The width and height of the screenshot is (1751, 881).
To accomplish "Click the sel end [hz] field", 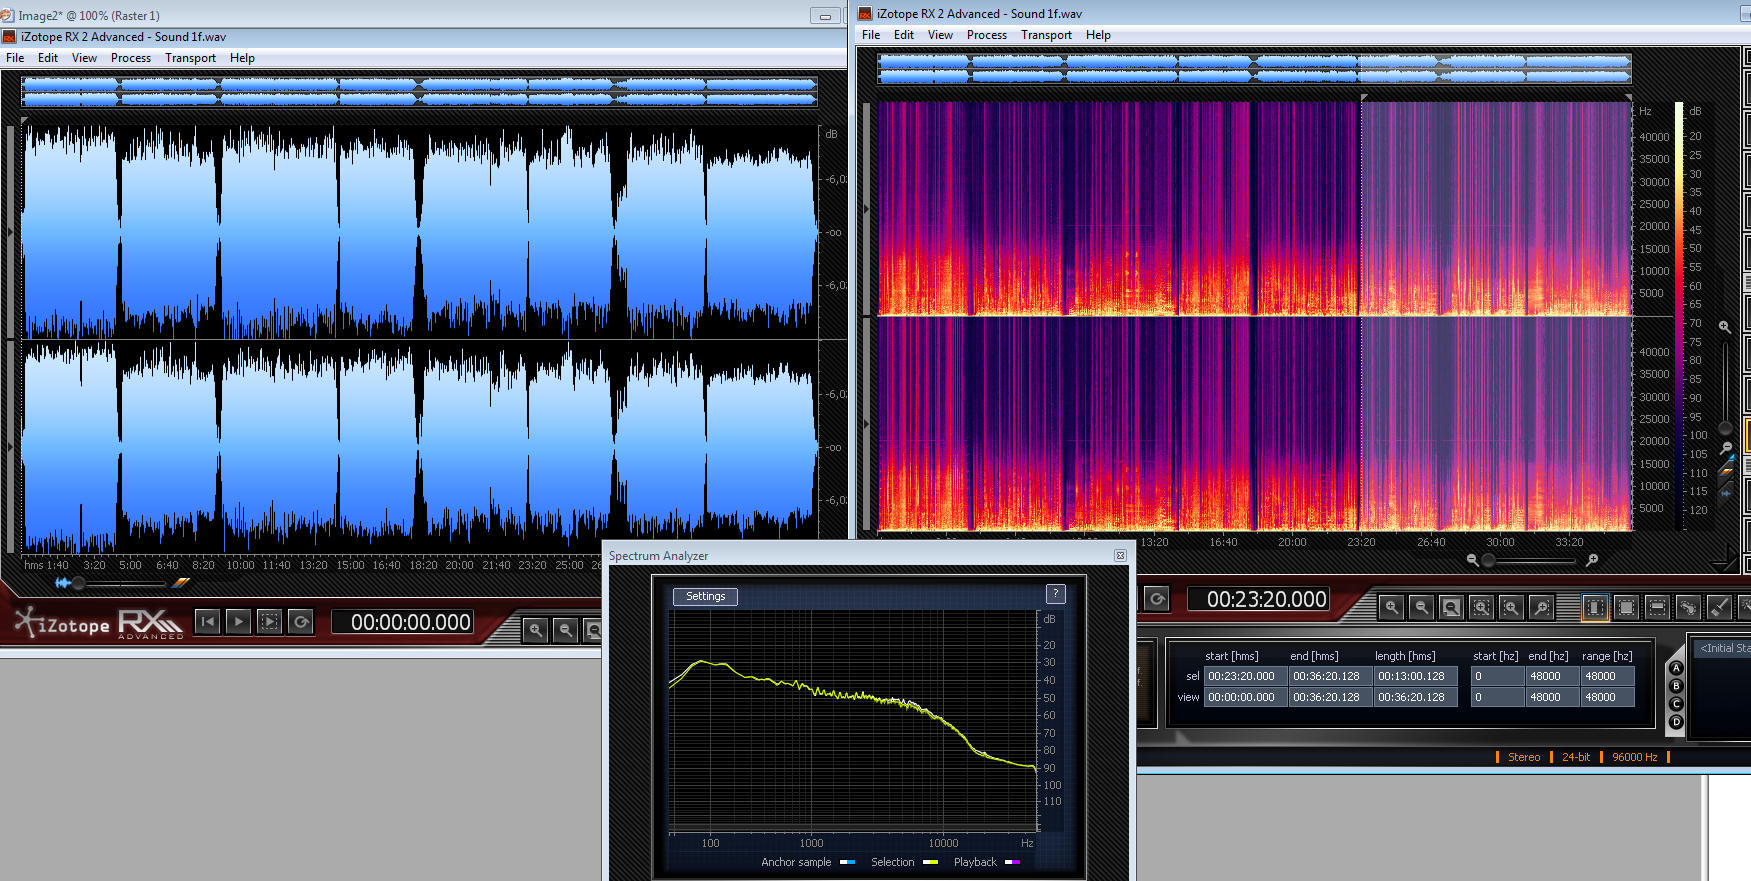I will pyautogui.click(x=1552, y=676).
